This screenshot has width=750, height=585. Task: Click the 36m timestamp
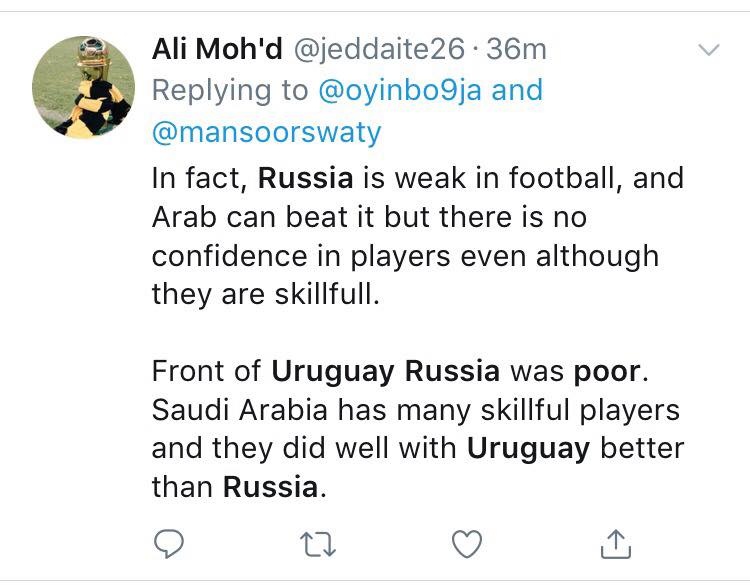(x=516, y=49)
